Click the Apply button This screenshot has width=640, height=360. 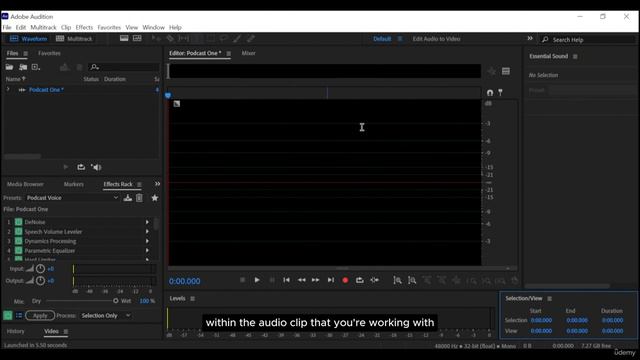(x=40, y=316)
